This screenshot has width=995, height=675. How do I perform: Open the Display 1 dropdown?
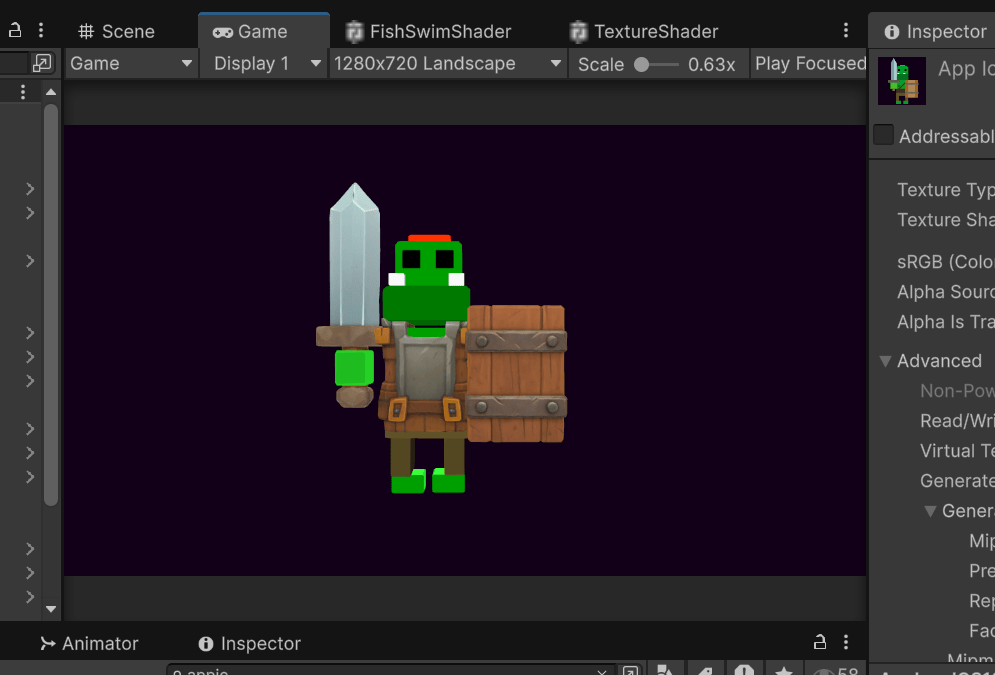tap(267, 64)
